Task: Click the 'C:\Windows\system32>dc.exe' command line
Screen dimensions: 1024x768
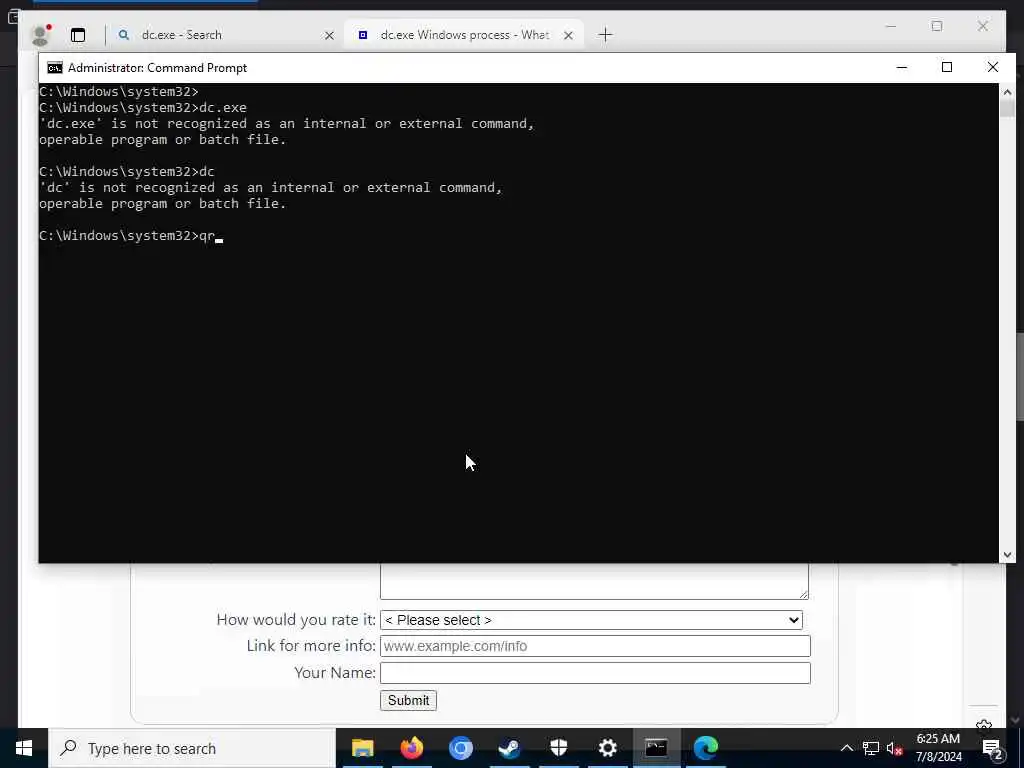Action: tap(143, 108)
